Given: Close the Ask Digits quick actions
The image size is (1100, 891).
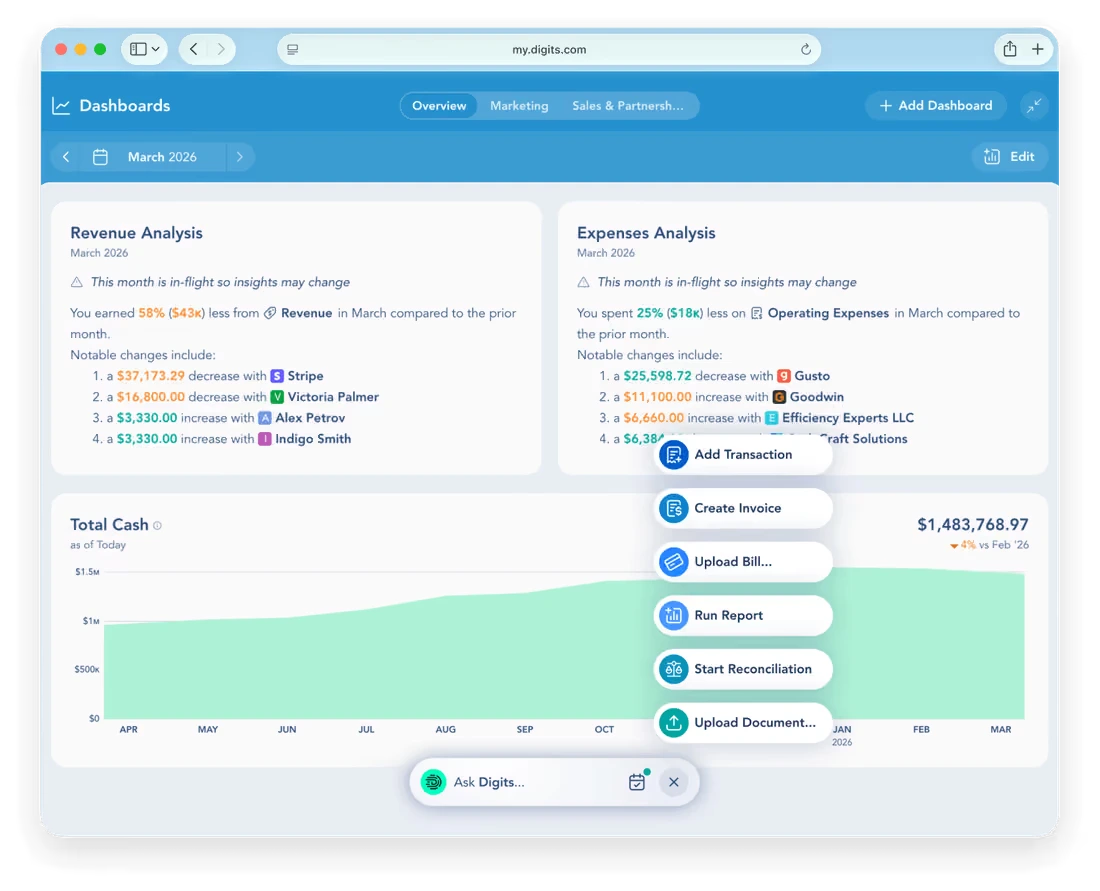Looking at the screenshot, I should pos(673,782).
